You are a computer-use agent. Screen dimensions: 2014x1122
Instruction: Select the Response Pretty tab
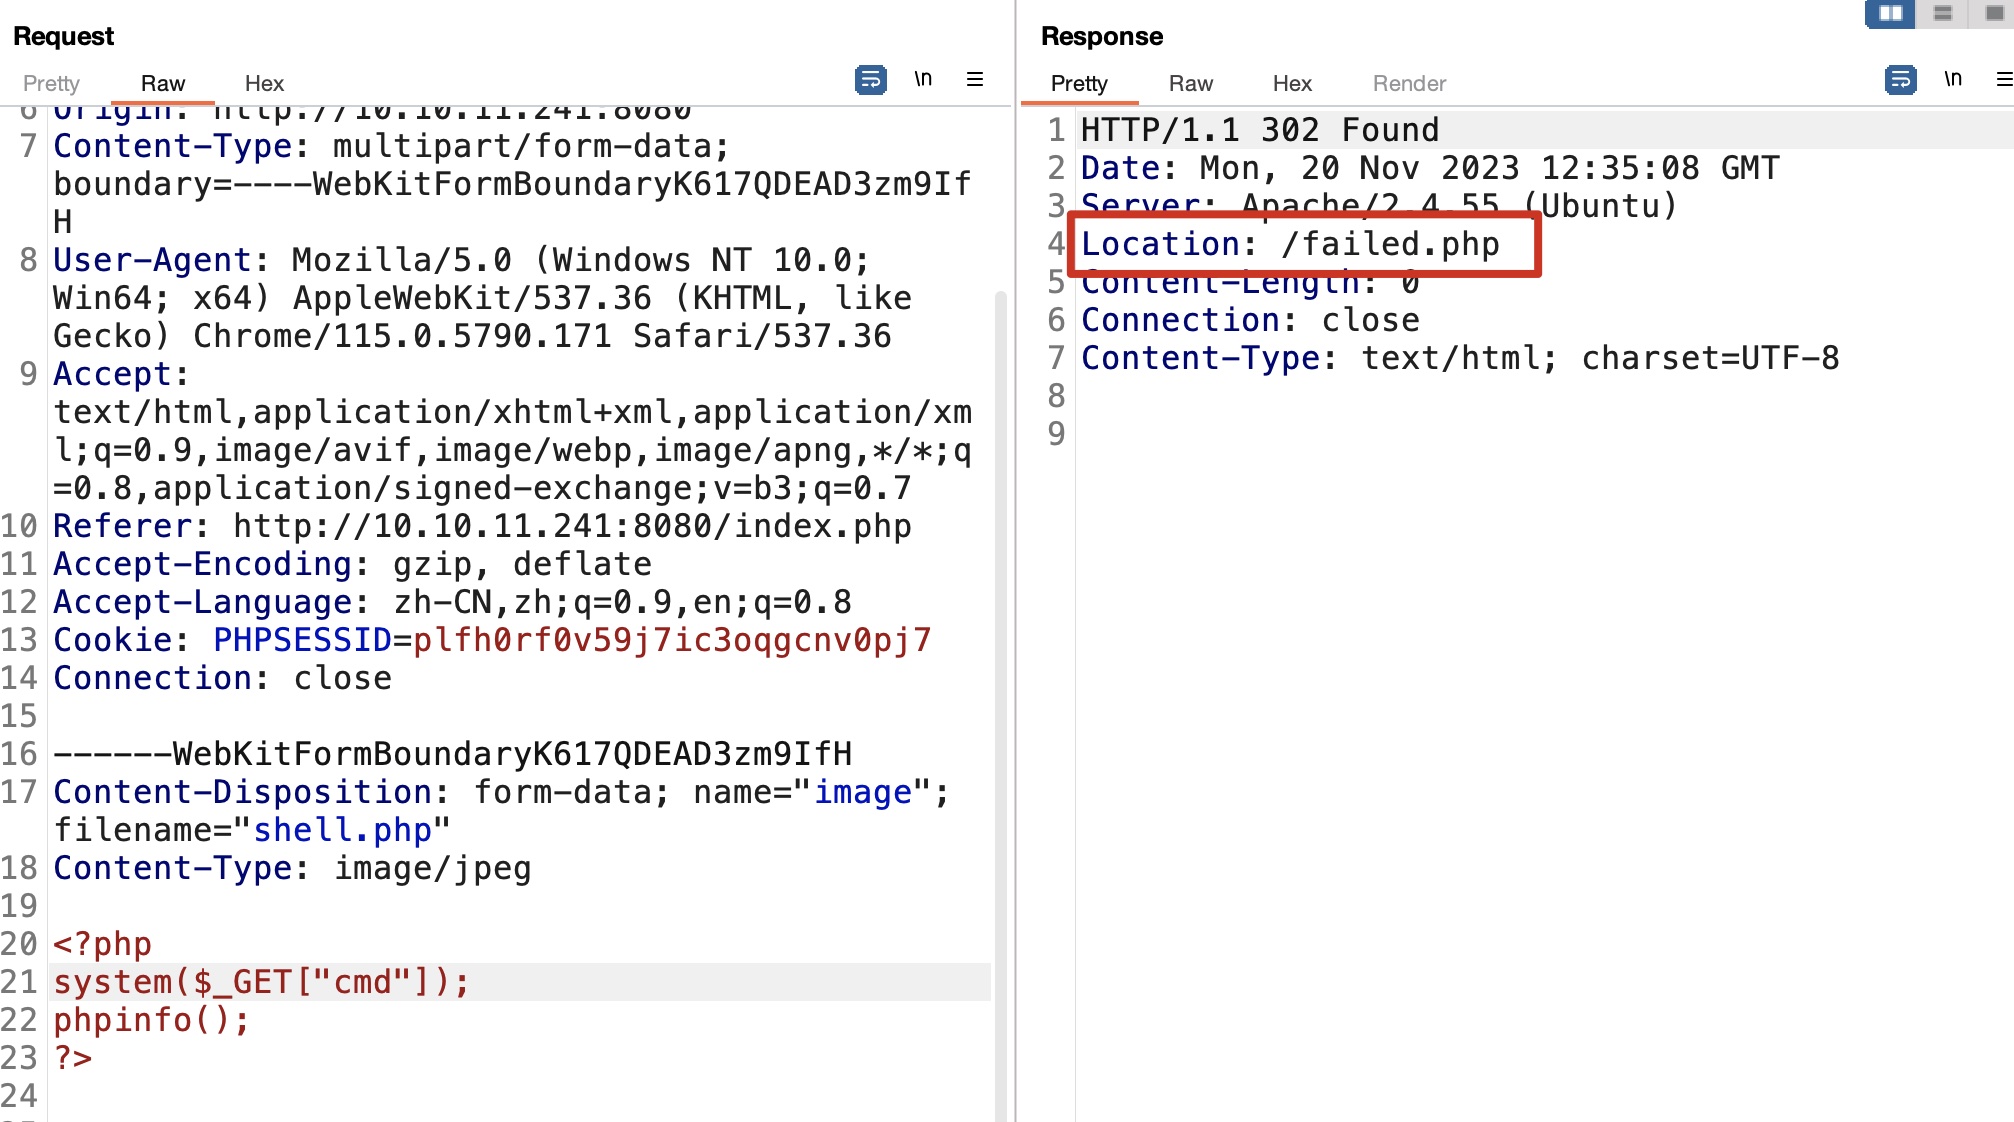click(x=1079, y=83)
